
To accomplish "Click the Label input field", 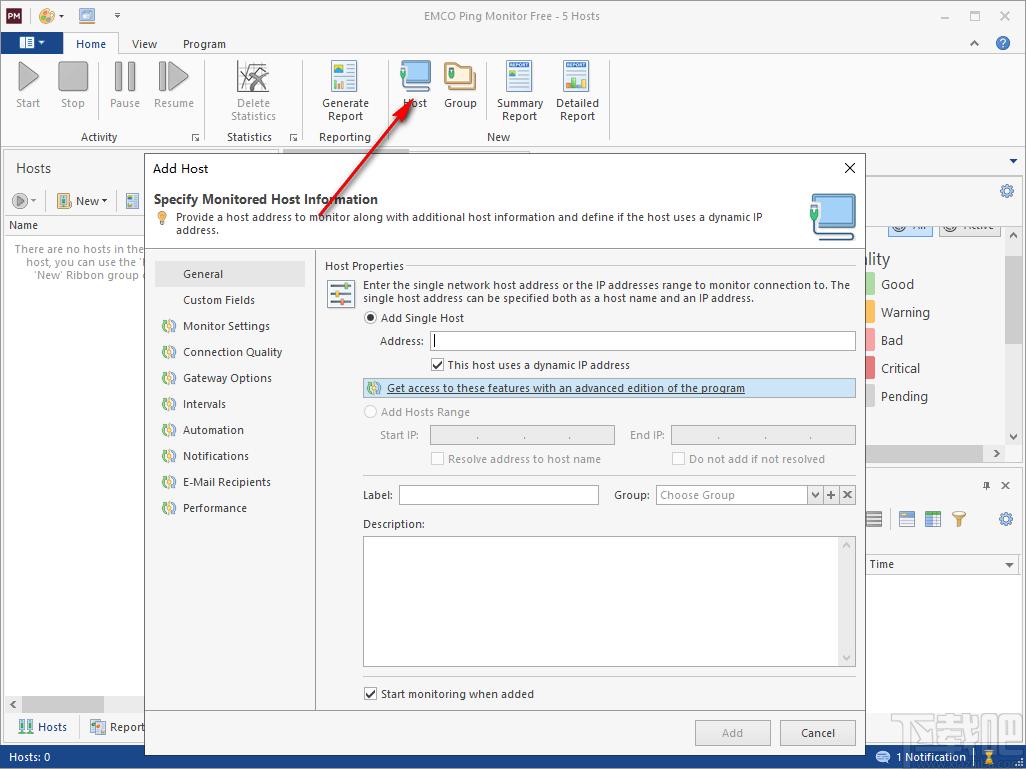I will 499,495.
